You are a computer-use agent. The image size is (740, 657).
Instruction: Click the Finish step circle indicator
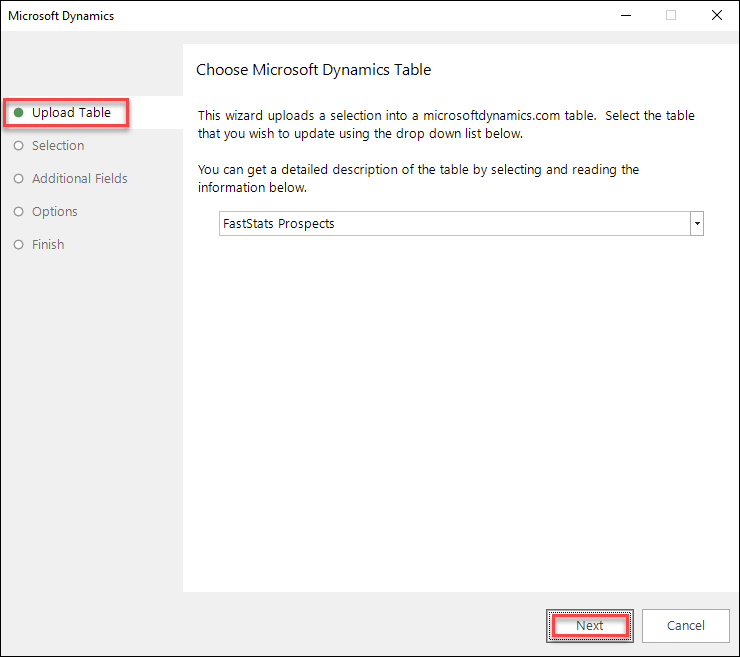tap(18, 244)
